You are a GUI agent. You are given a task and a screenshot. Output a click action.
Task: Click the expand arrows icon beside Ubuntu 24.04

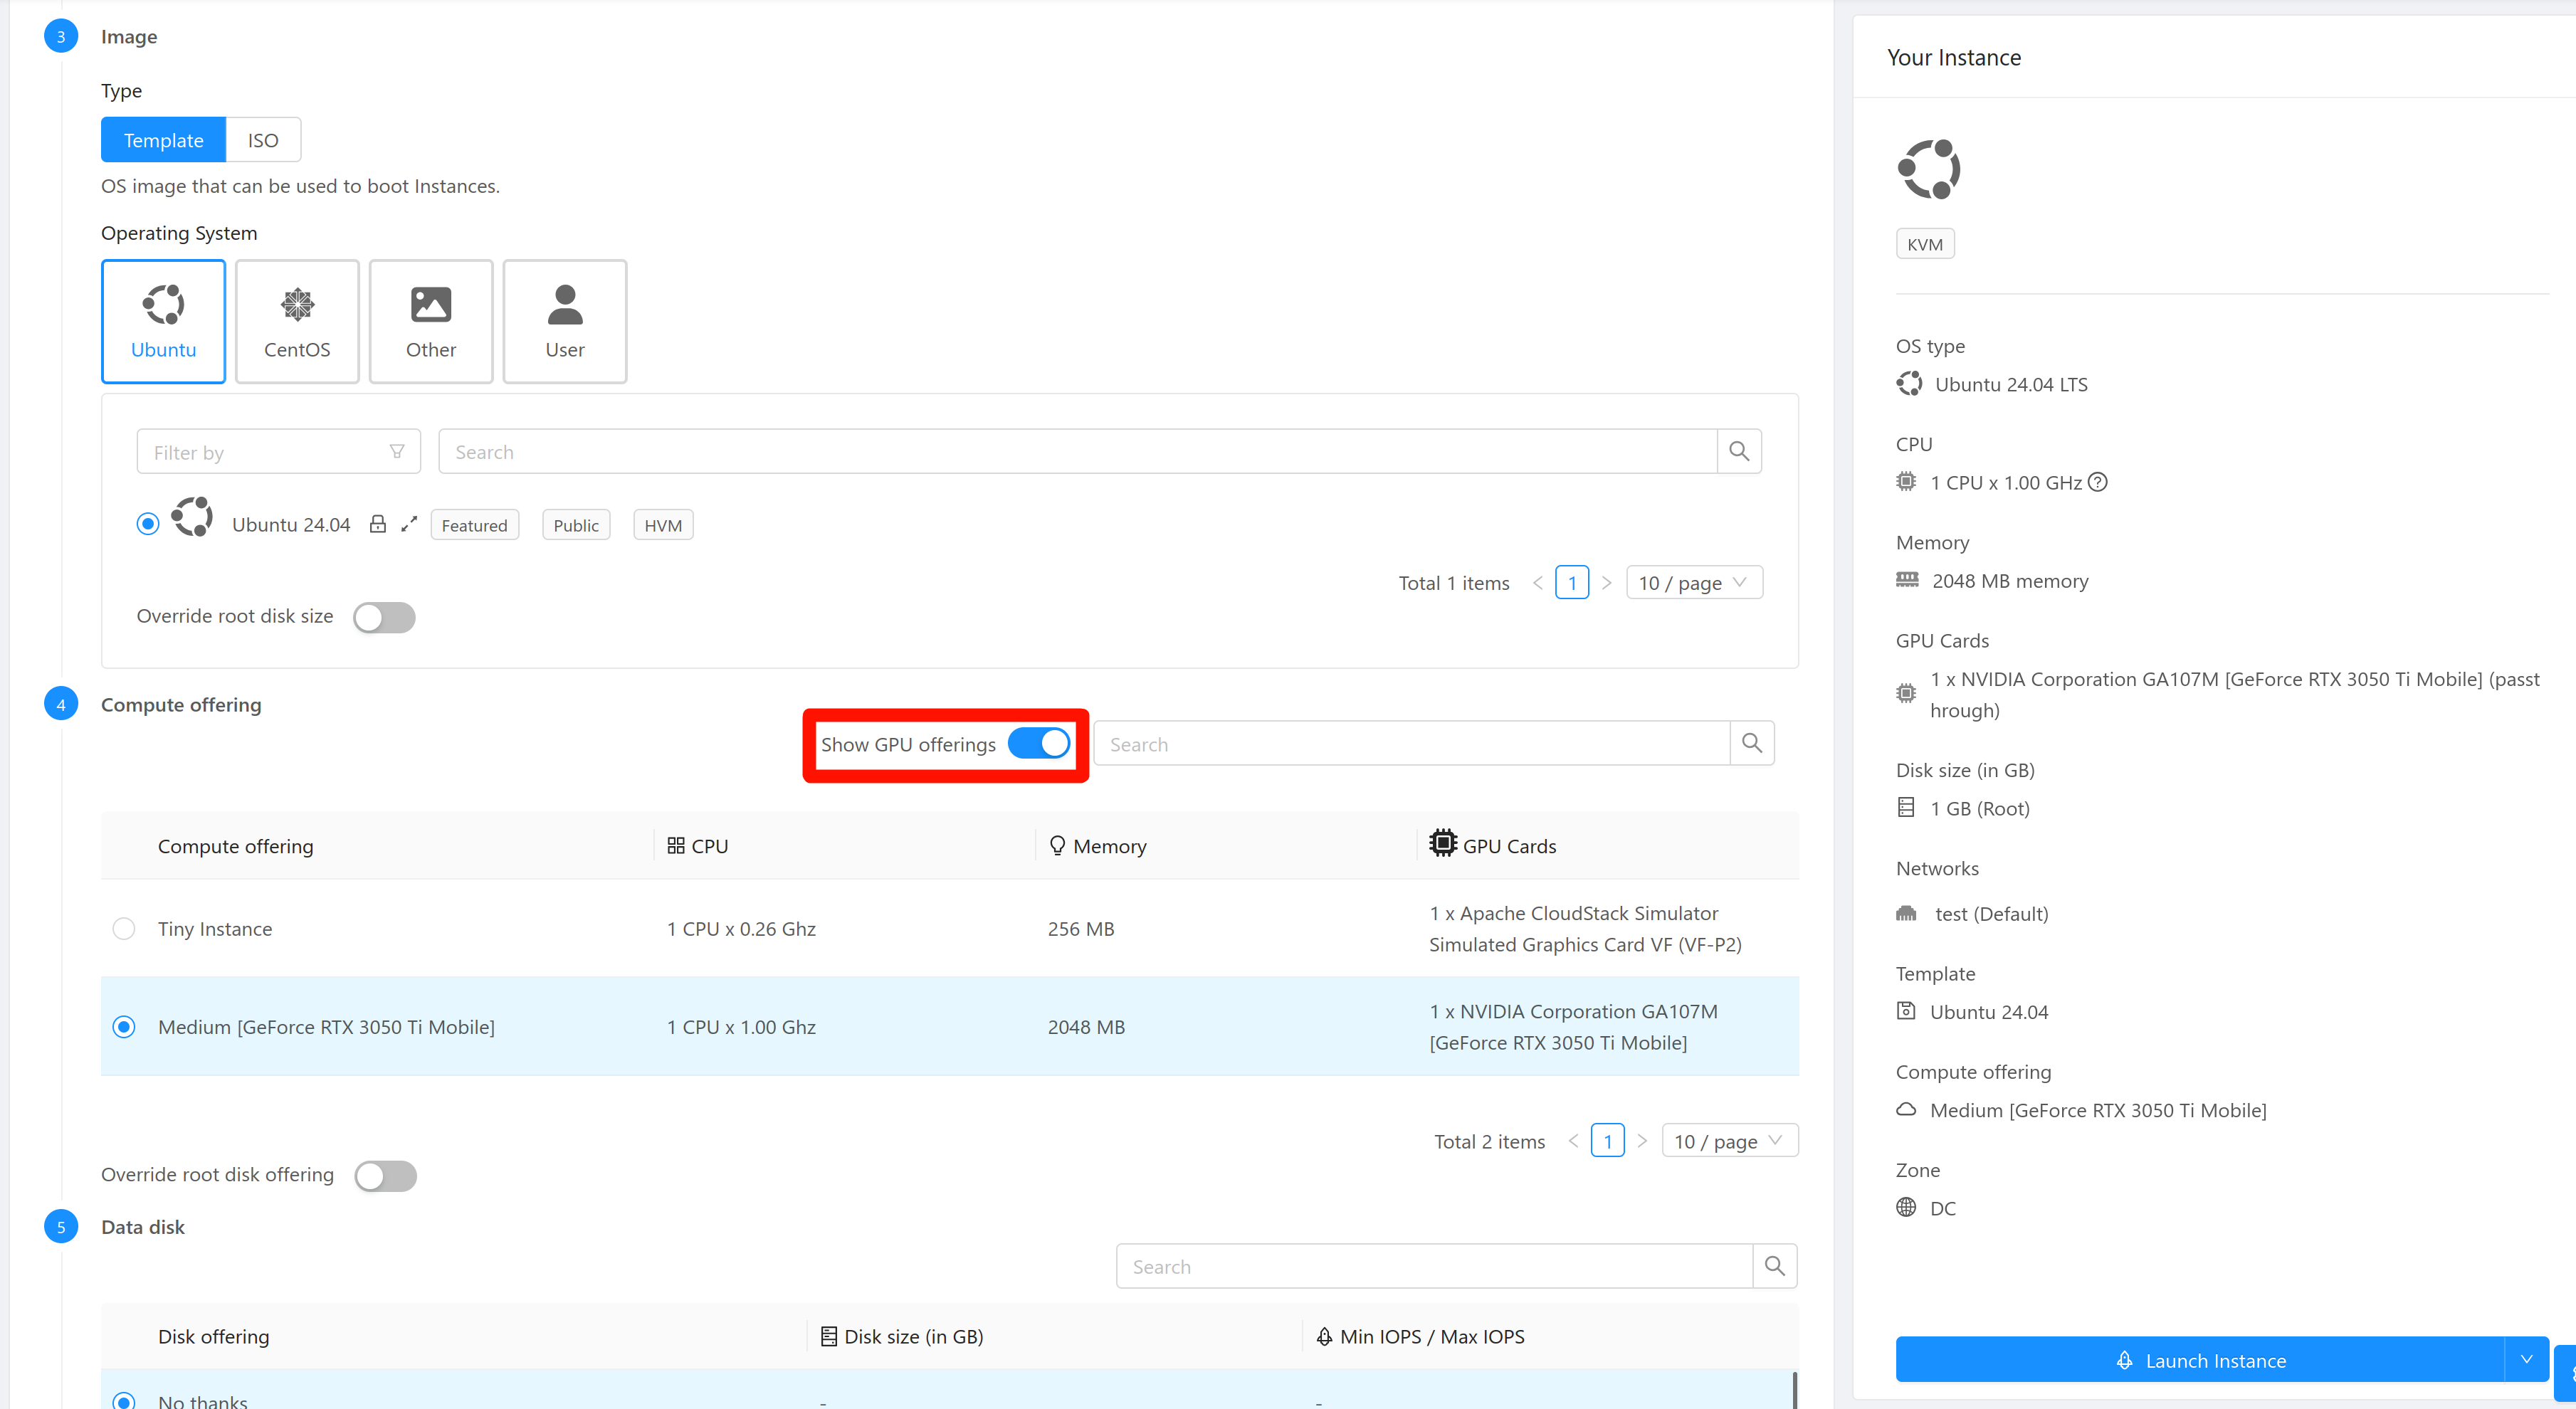pyautogui.click(x=409, y=524)
